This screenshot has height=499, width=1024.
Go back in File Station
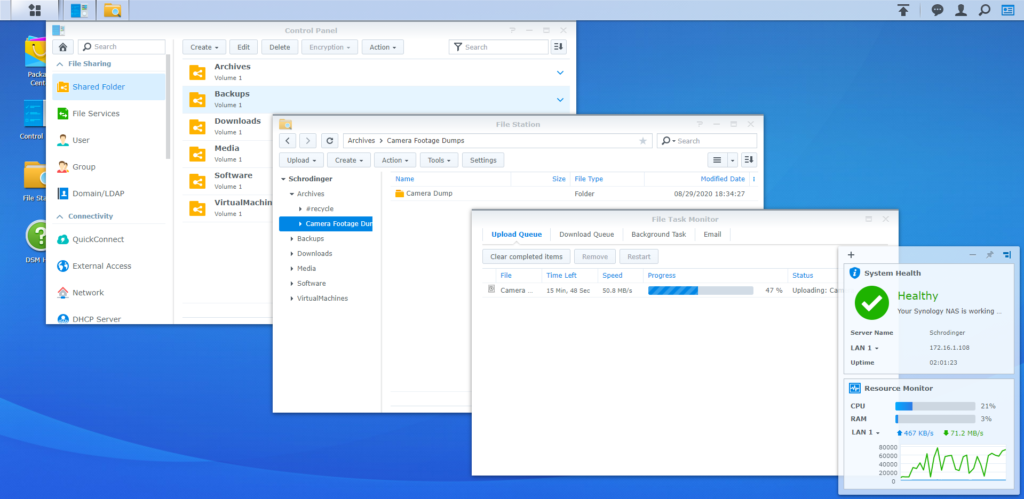288,140
